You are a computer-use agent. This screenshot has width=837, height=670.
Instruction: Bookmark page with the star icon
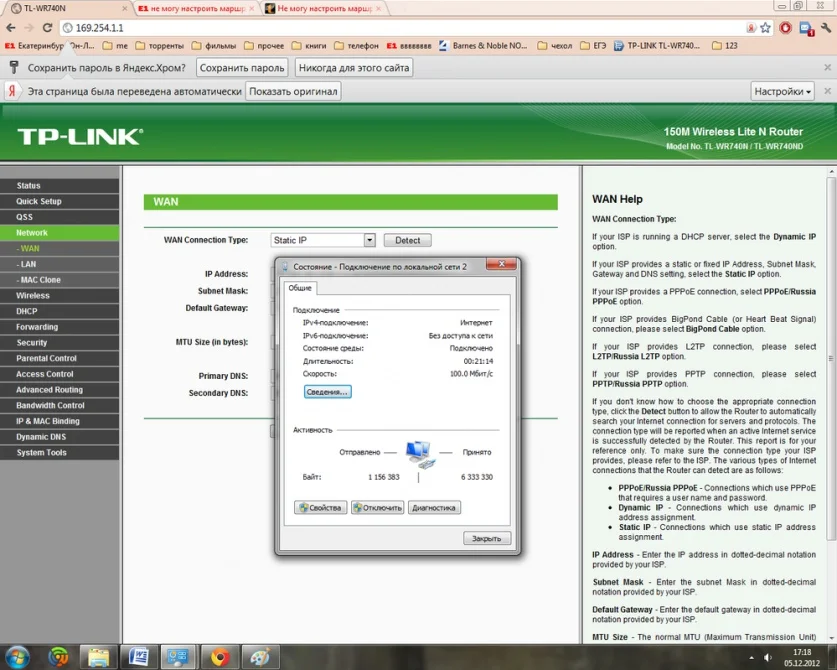(x=765, y=28)
